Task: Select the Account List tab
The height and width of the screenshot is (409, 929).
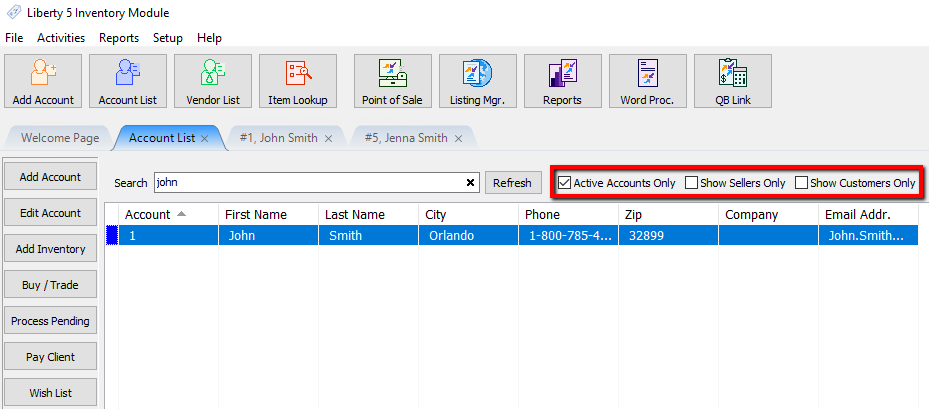Action: point(162,138)
